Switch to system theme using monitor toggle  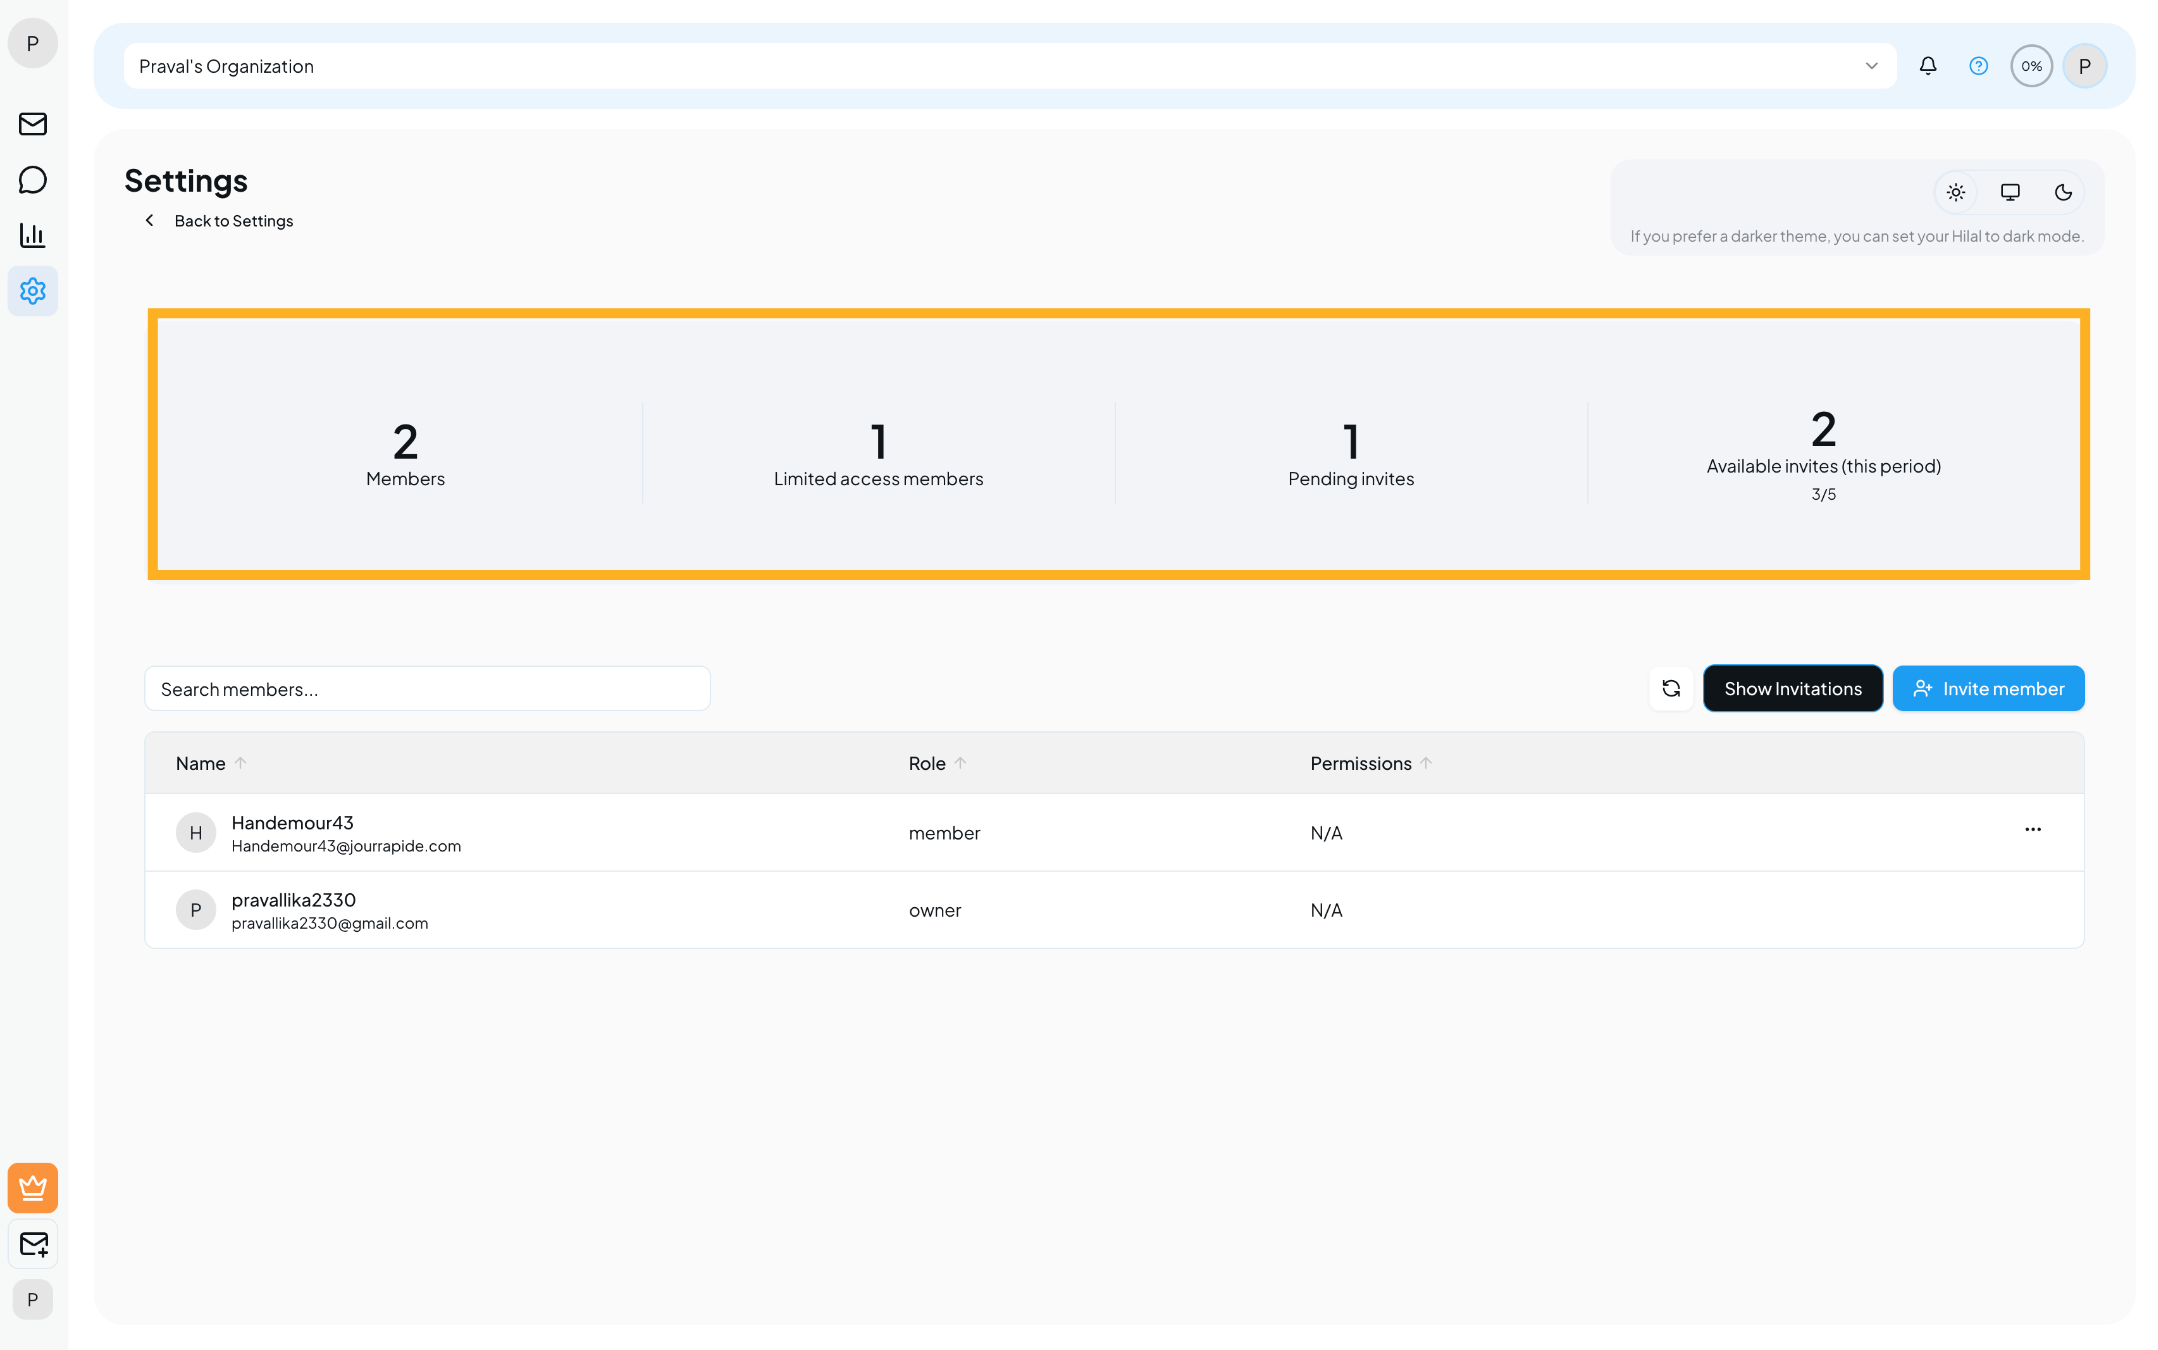(2009, 192)
